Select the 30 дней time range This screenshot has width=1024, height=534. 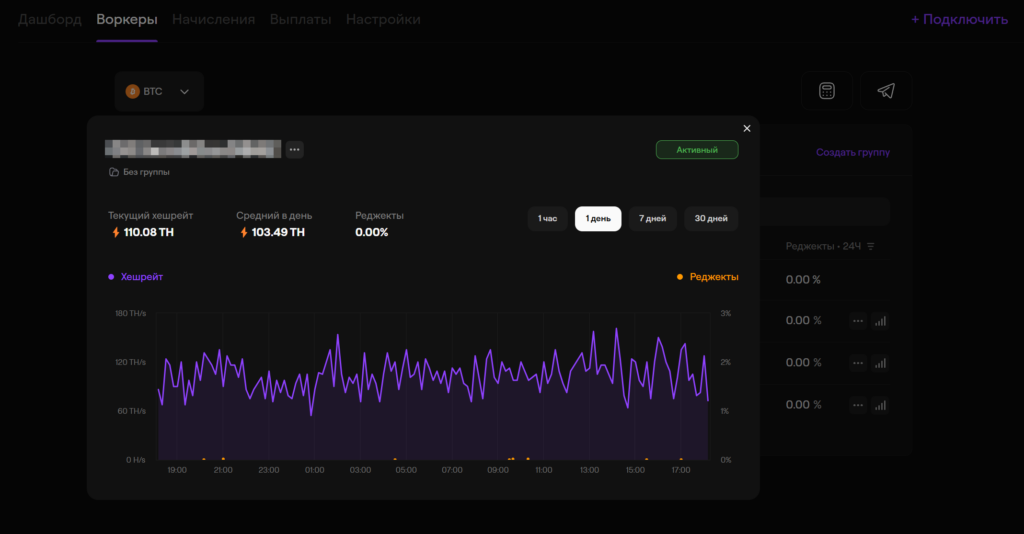(711, 219)
